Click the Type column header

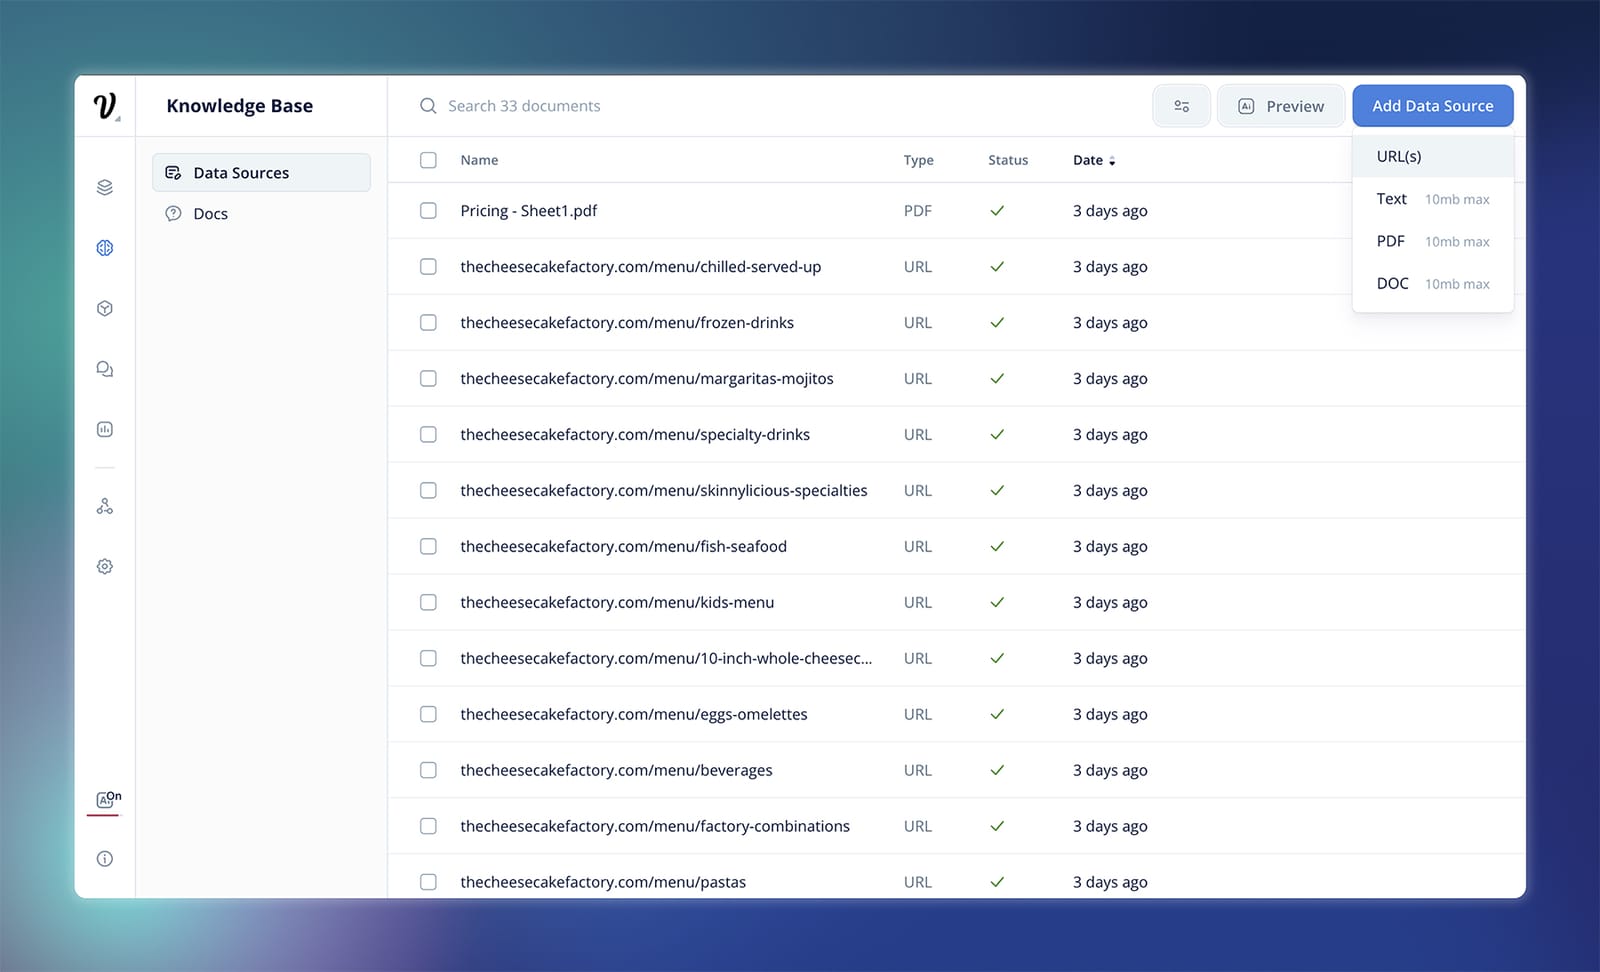[x=918, y=160]
